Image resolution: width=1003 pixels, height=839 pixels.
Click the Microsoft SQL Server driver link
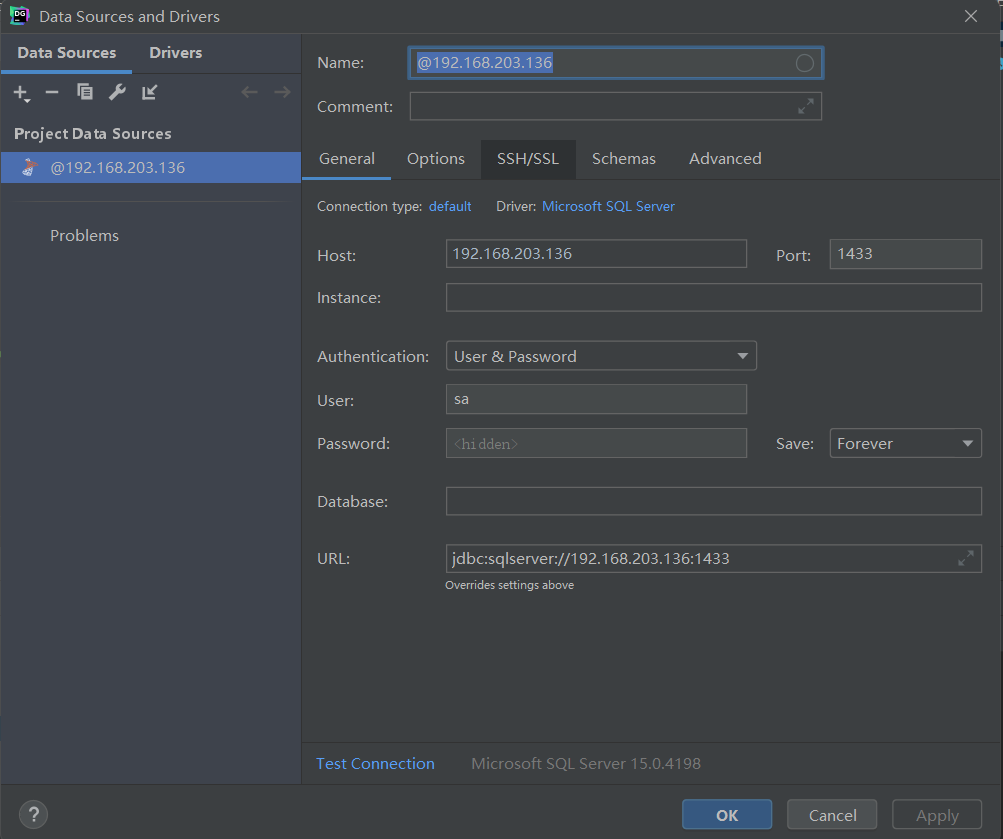(608, 207)
